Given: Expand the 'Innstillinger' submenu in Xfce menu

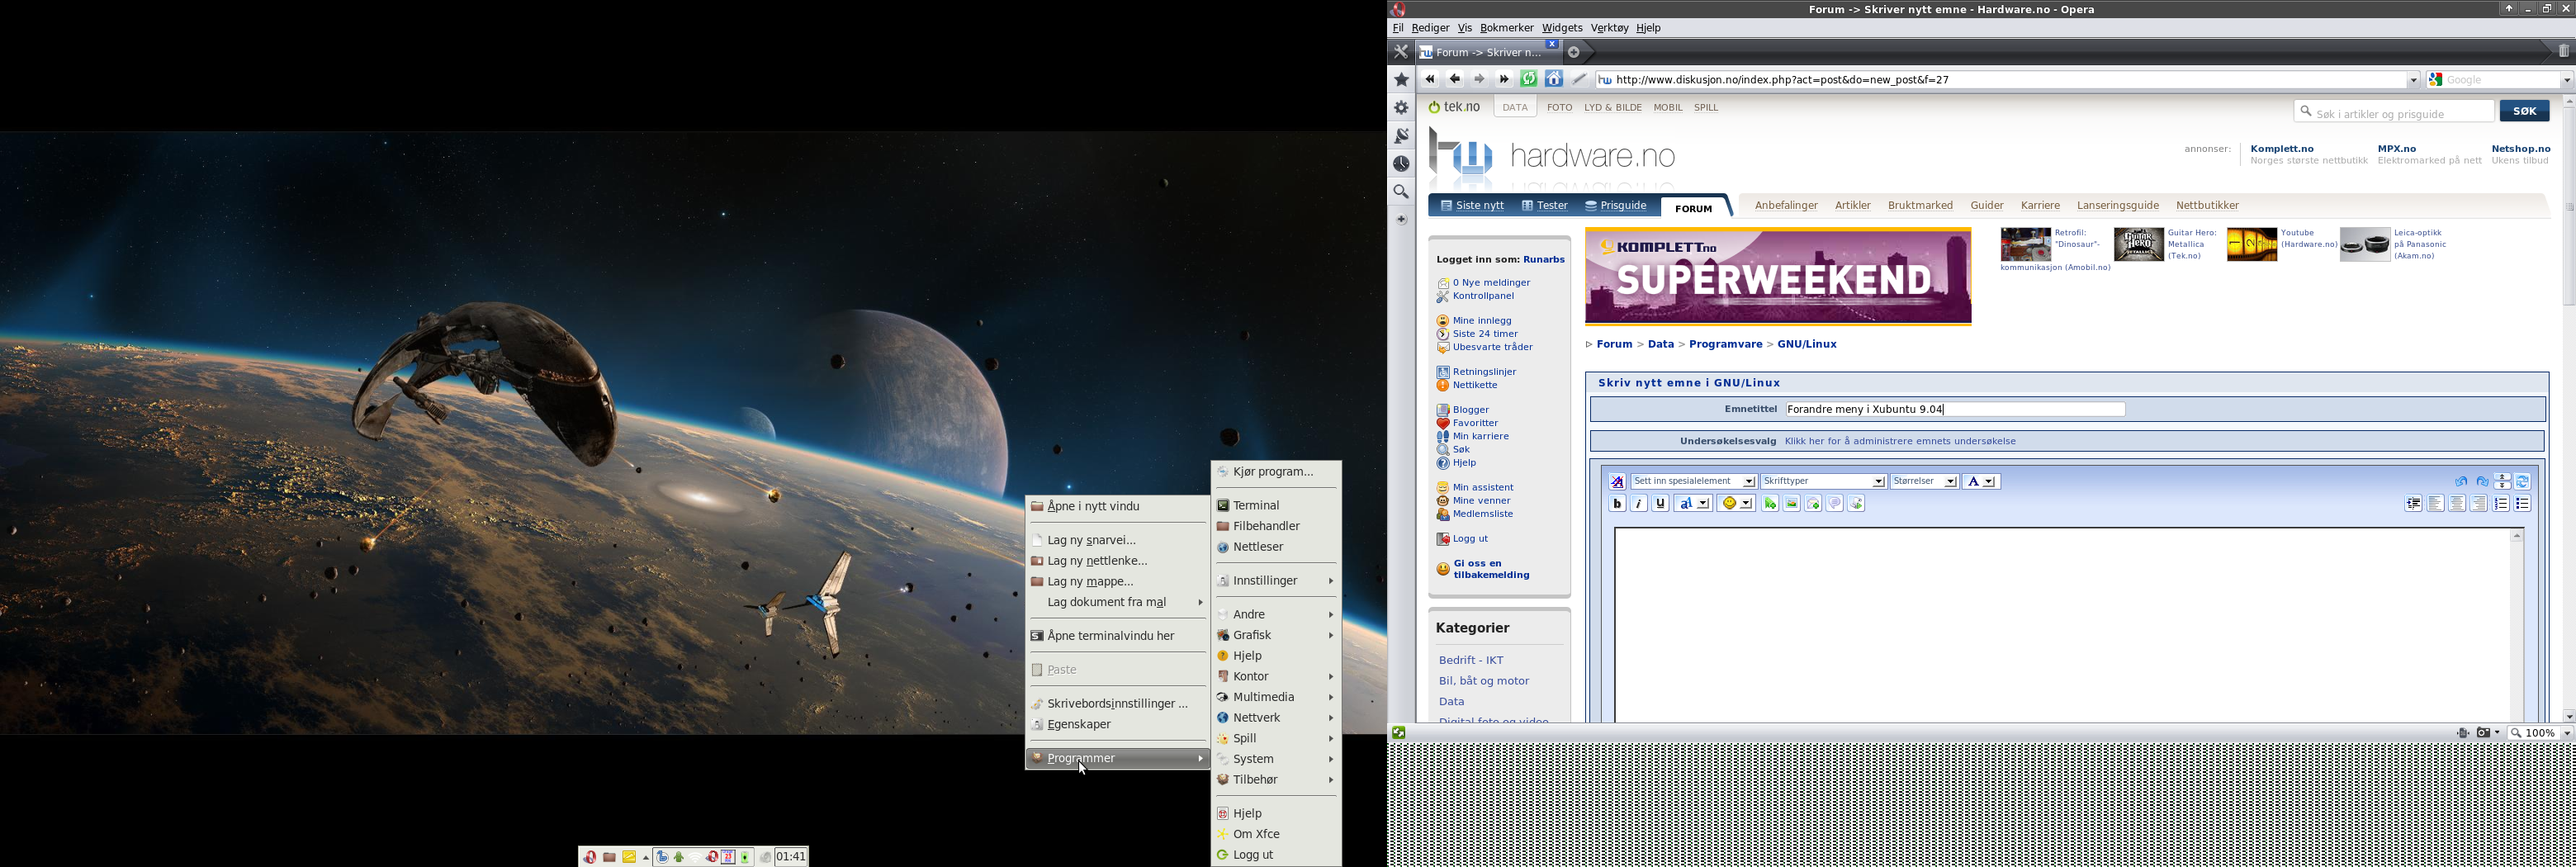Looking at the screenshot, I should click(1276, 581).
